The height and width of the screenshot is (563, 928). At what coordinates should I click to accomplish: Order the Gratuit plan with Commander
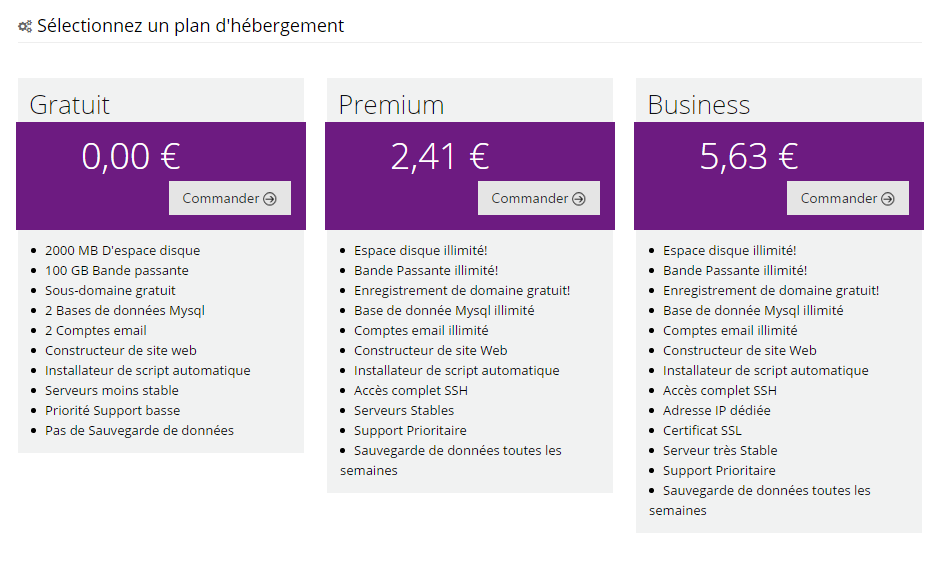230,198
